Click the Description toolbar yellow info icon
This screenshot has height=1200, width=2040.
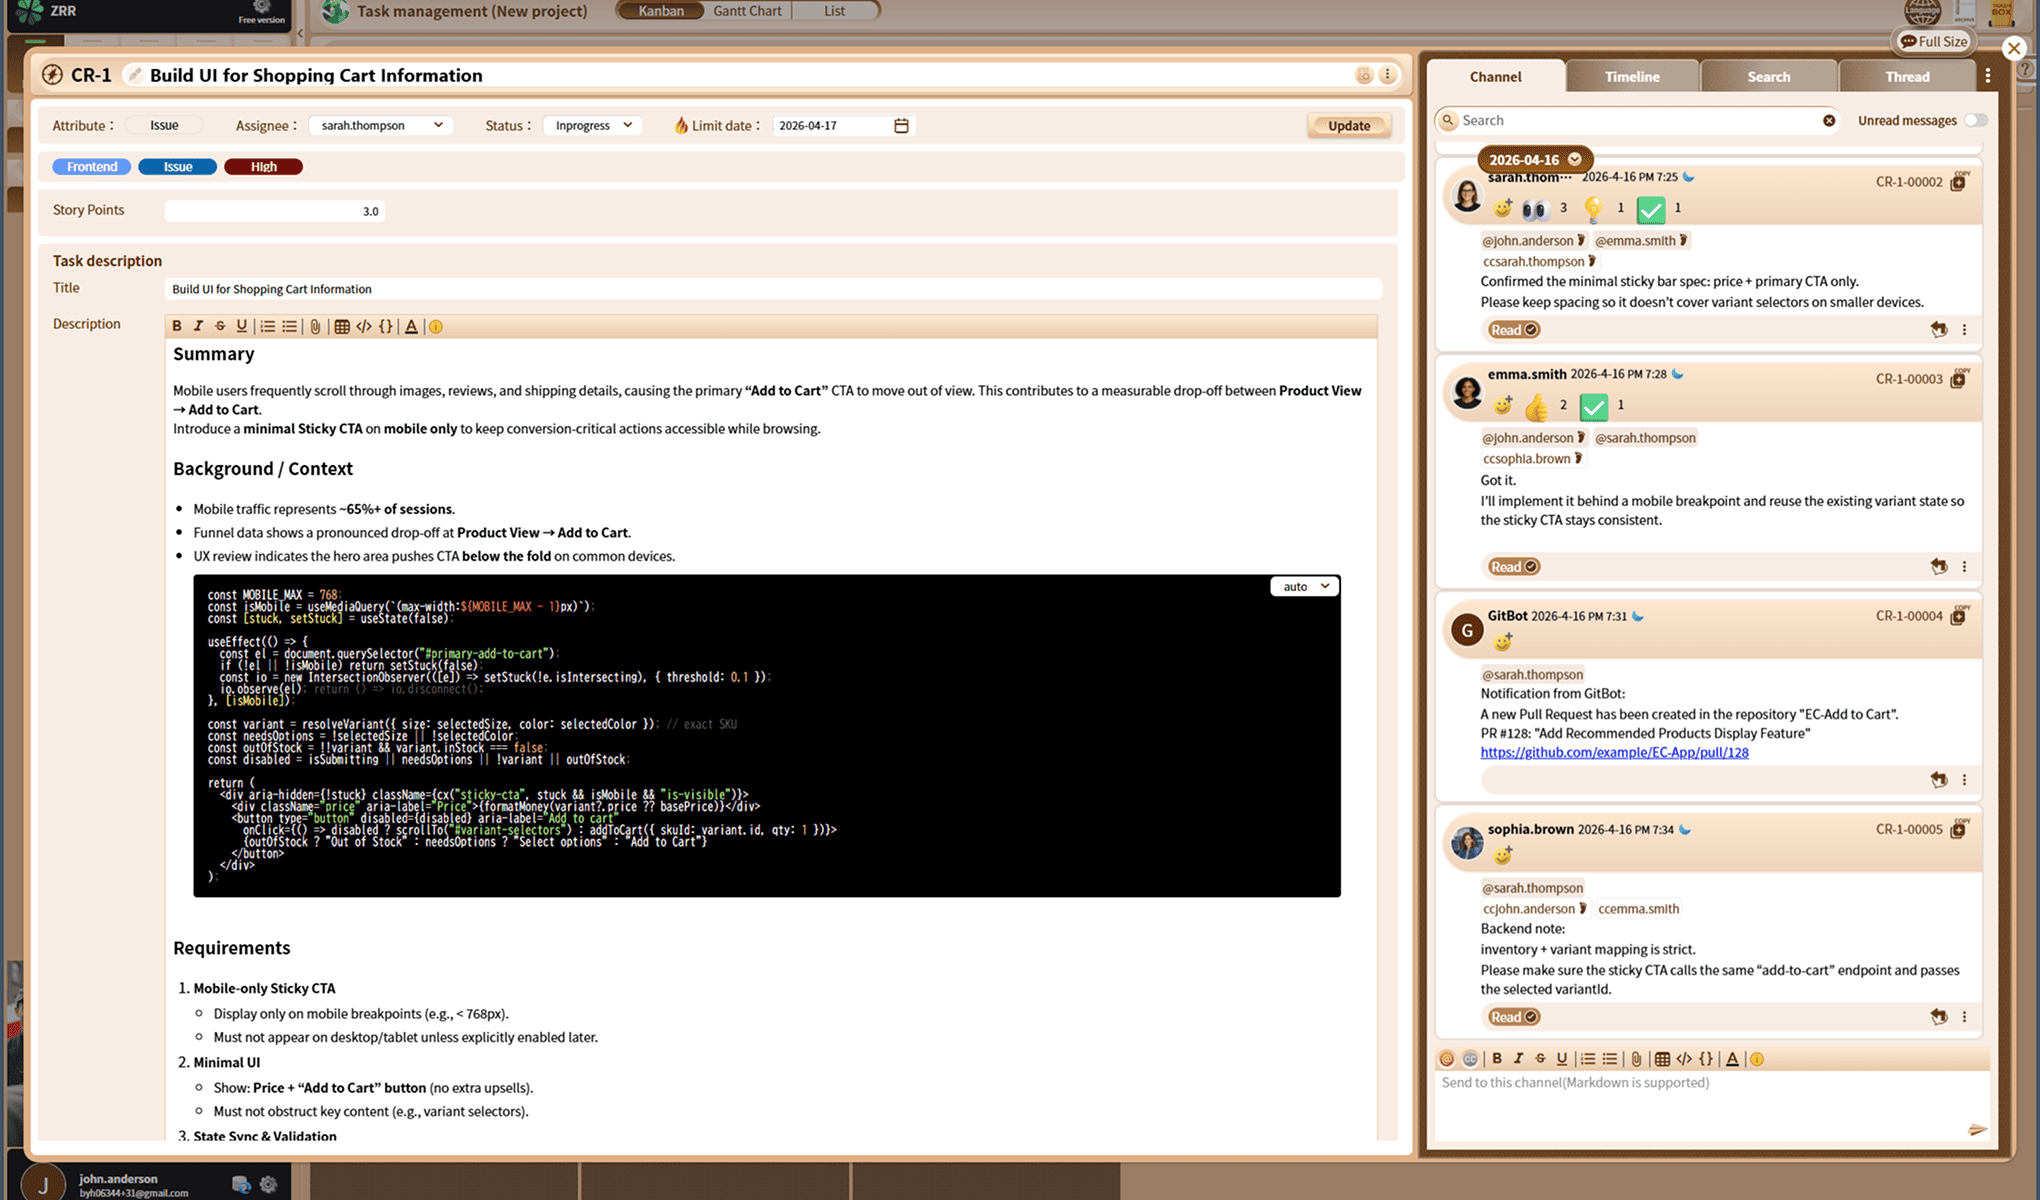(x=436, y=326)
